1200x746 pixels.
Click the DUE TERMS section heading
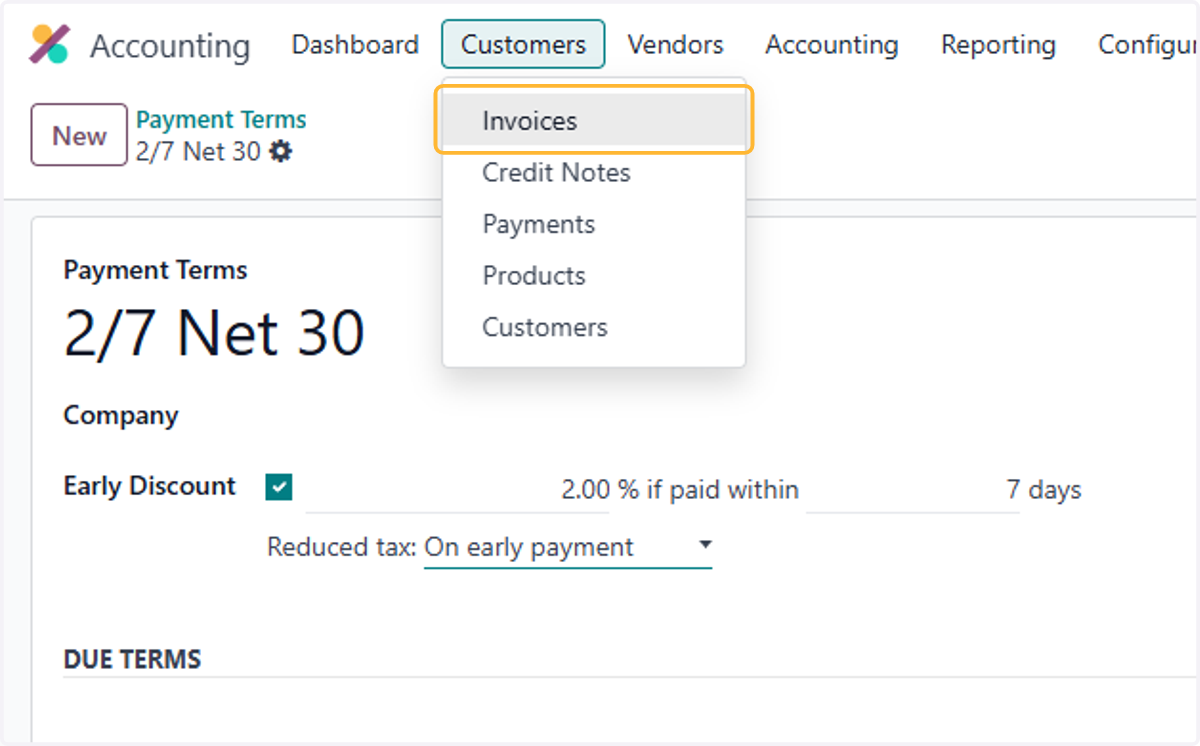pos(132,659)
